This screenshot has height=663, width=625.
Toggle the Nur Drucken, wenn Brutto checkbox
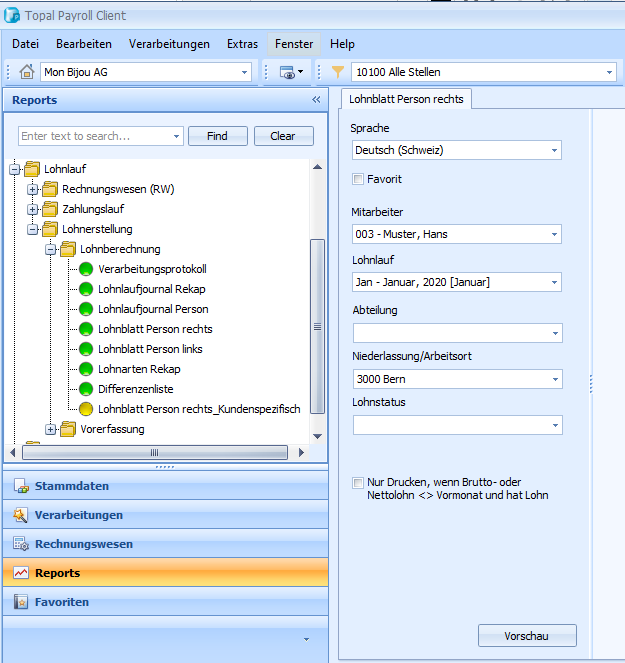click(x=358, y=482)
